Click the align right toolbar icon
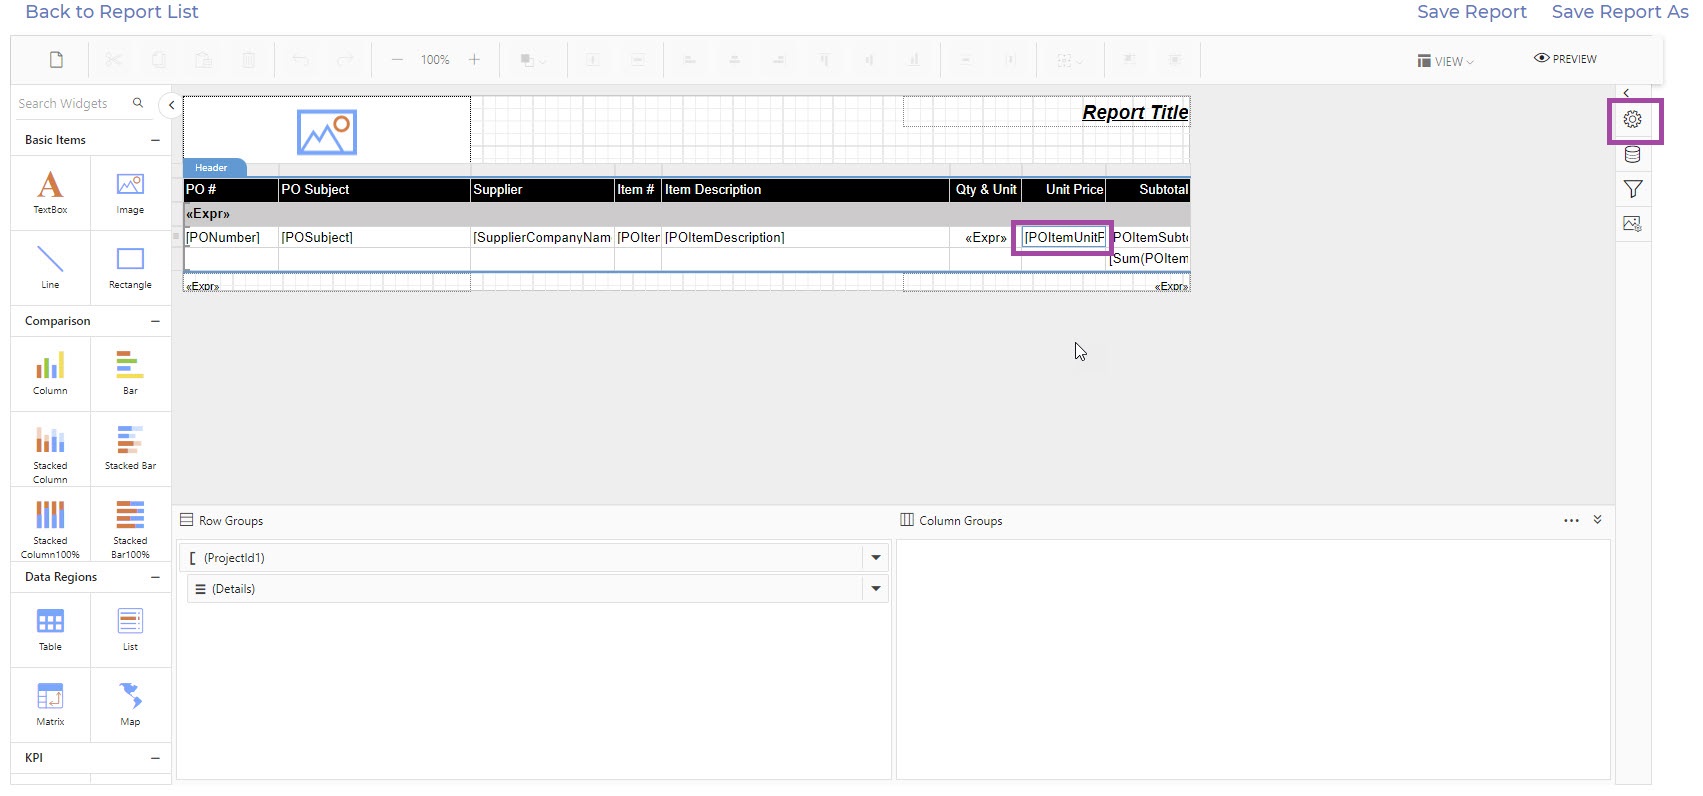The width and height of the screenshot is (1703, 796). point(779,60)
